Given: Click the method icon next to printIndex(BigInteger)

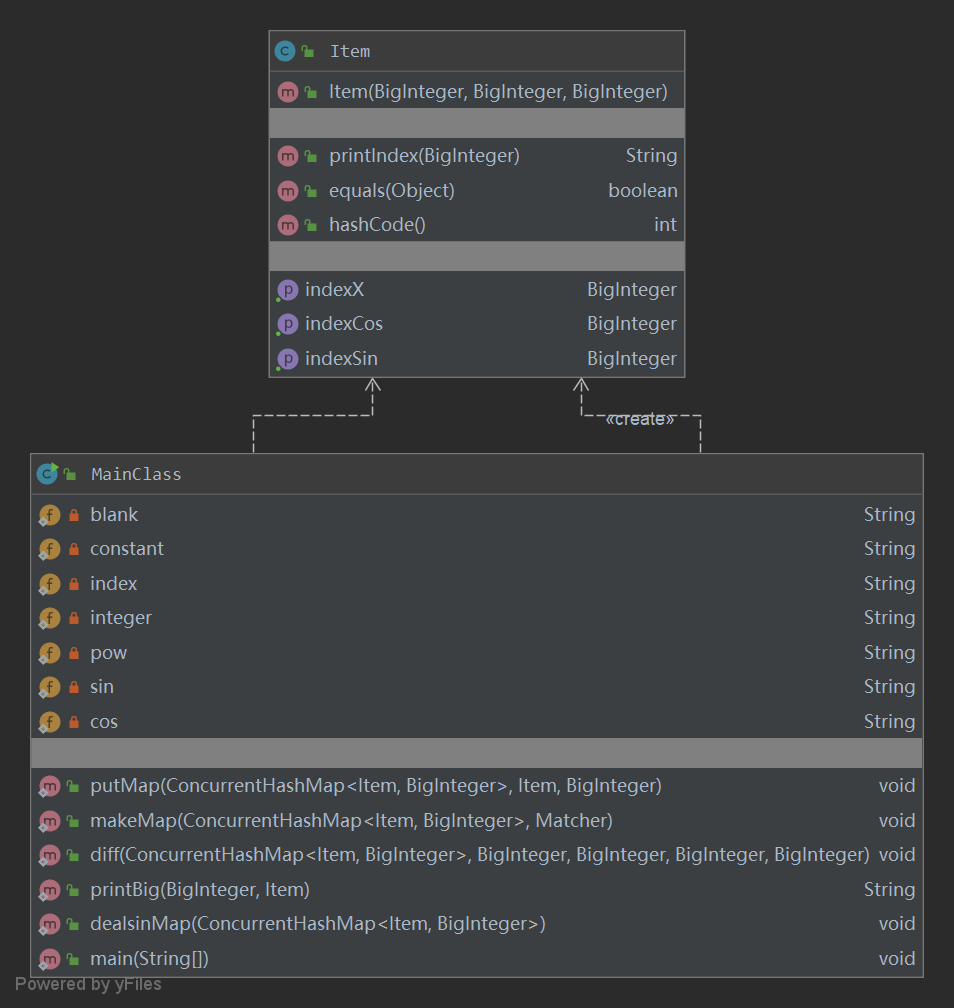Looking at the screenshot, I should coord(288,156).
